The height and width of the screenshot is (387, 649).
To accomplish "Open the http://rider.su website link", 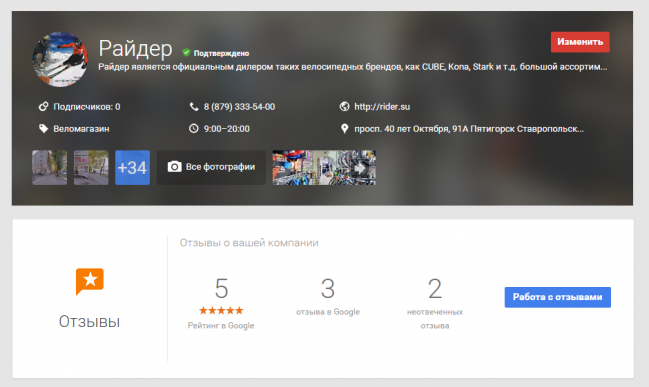I will click(382, 107).
